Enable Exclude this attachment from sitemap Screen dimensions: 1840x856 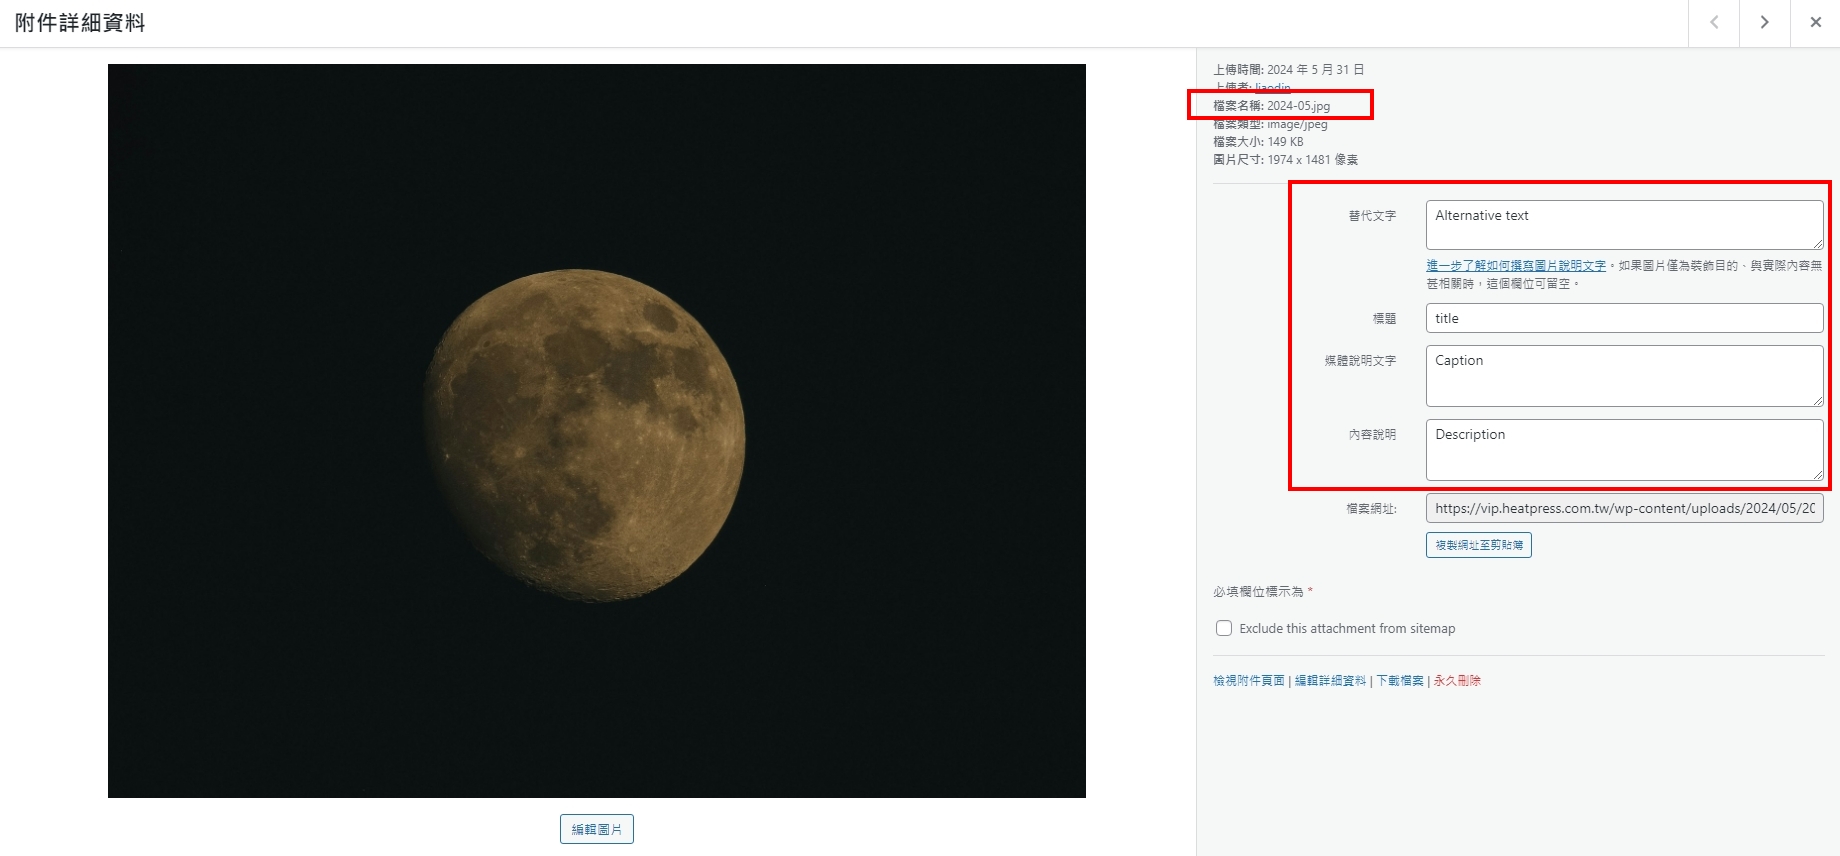1224,629
